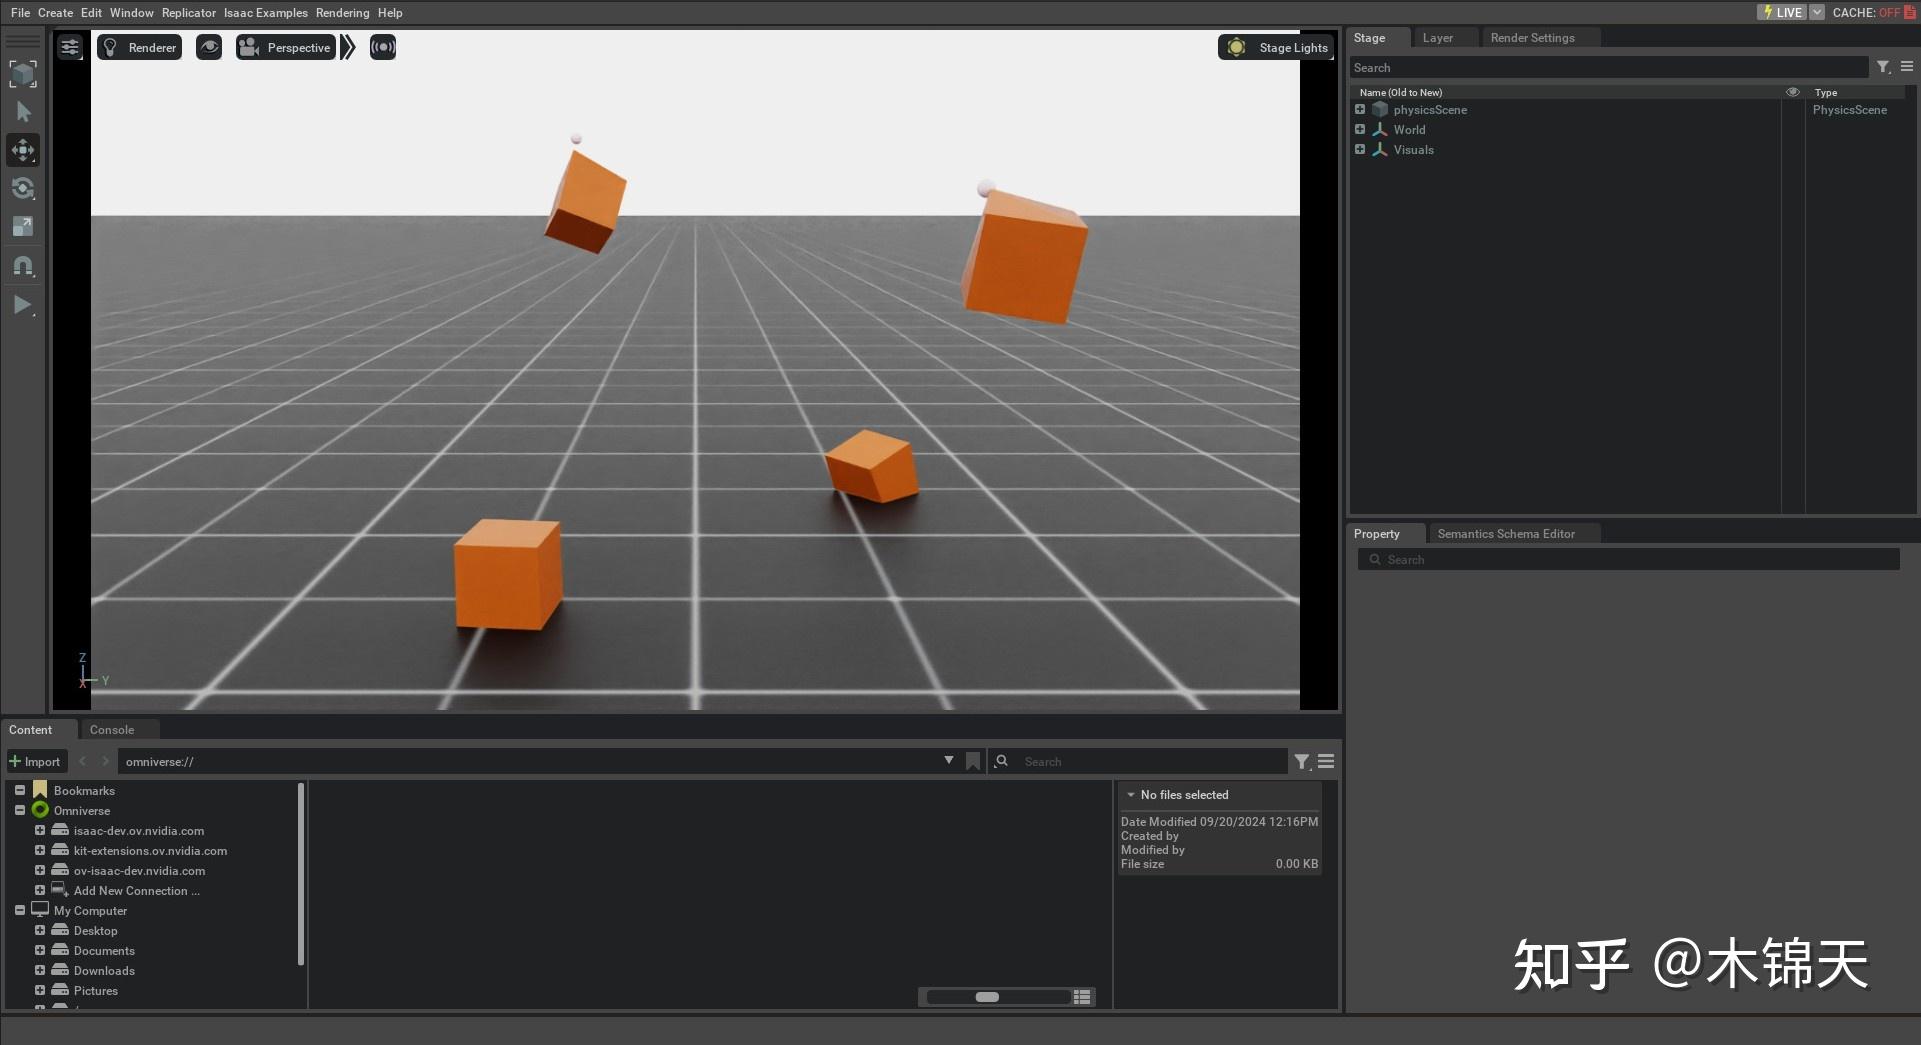The width and height of the screenshot is (1921, 1045).
Task: Open the Semantics Schema Editor tab
Action: pyautogui.click(x=1506, y=533)
